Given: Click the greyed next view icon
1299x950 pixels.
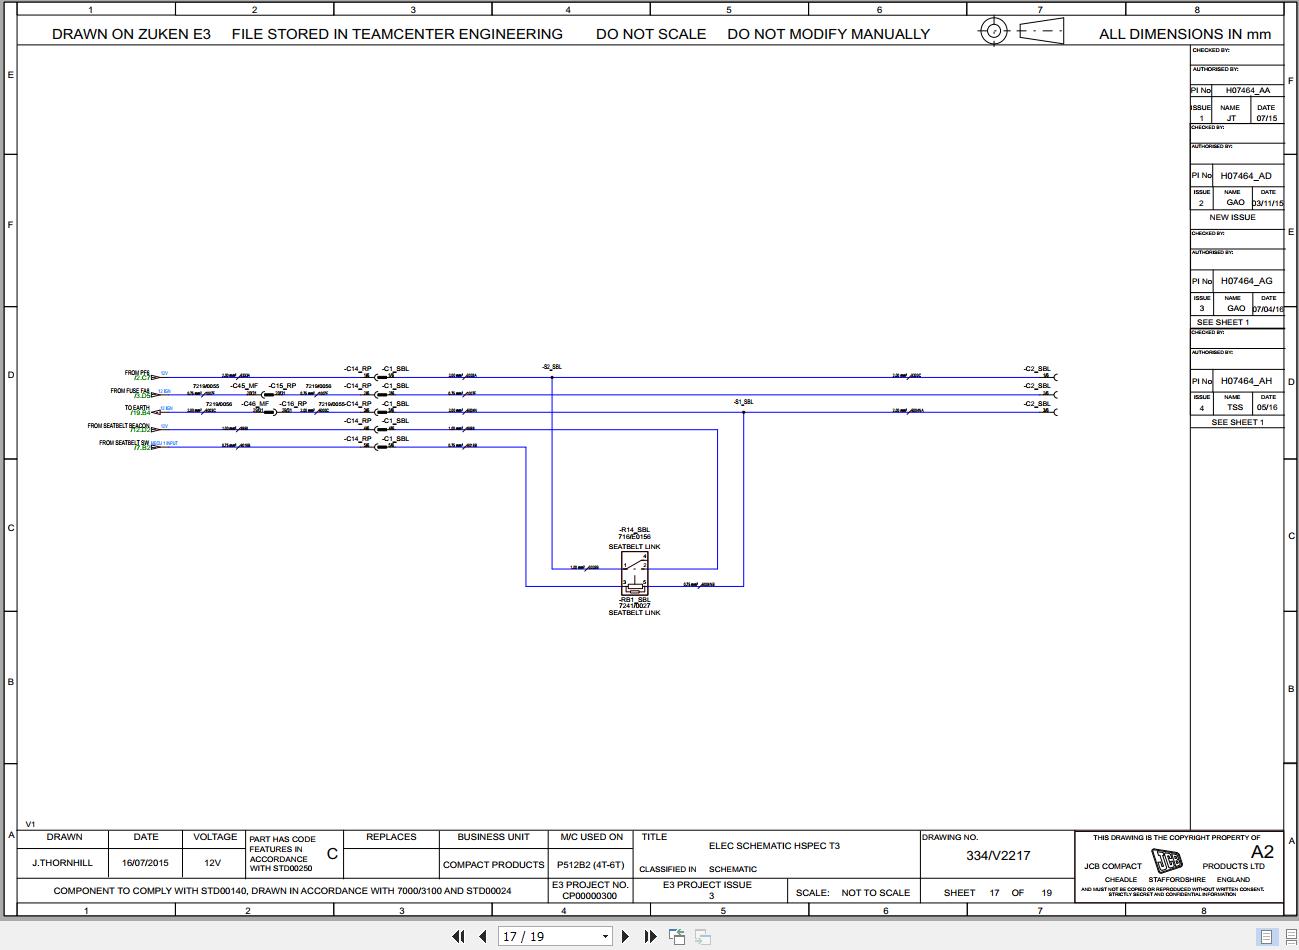Looking at the screenshot, I should pos(703,936).
